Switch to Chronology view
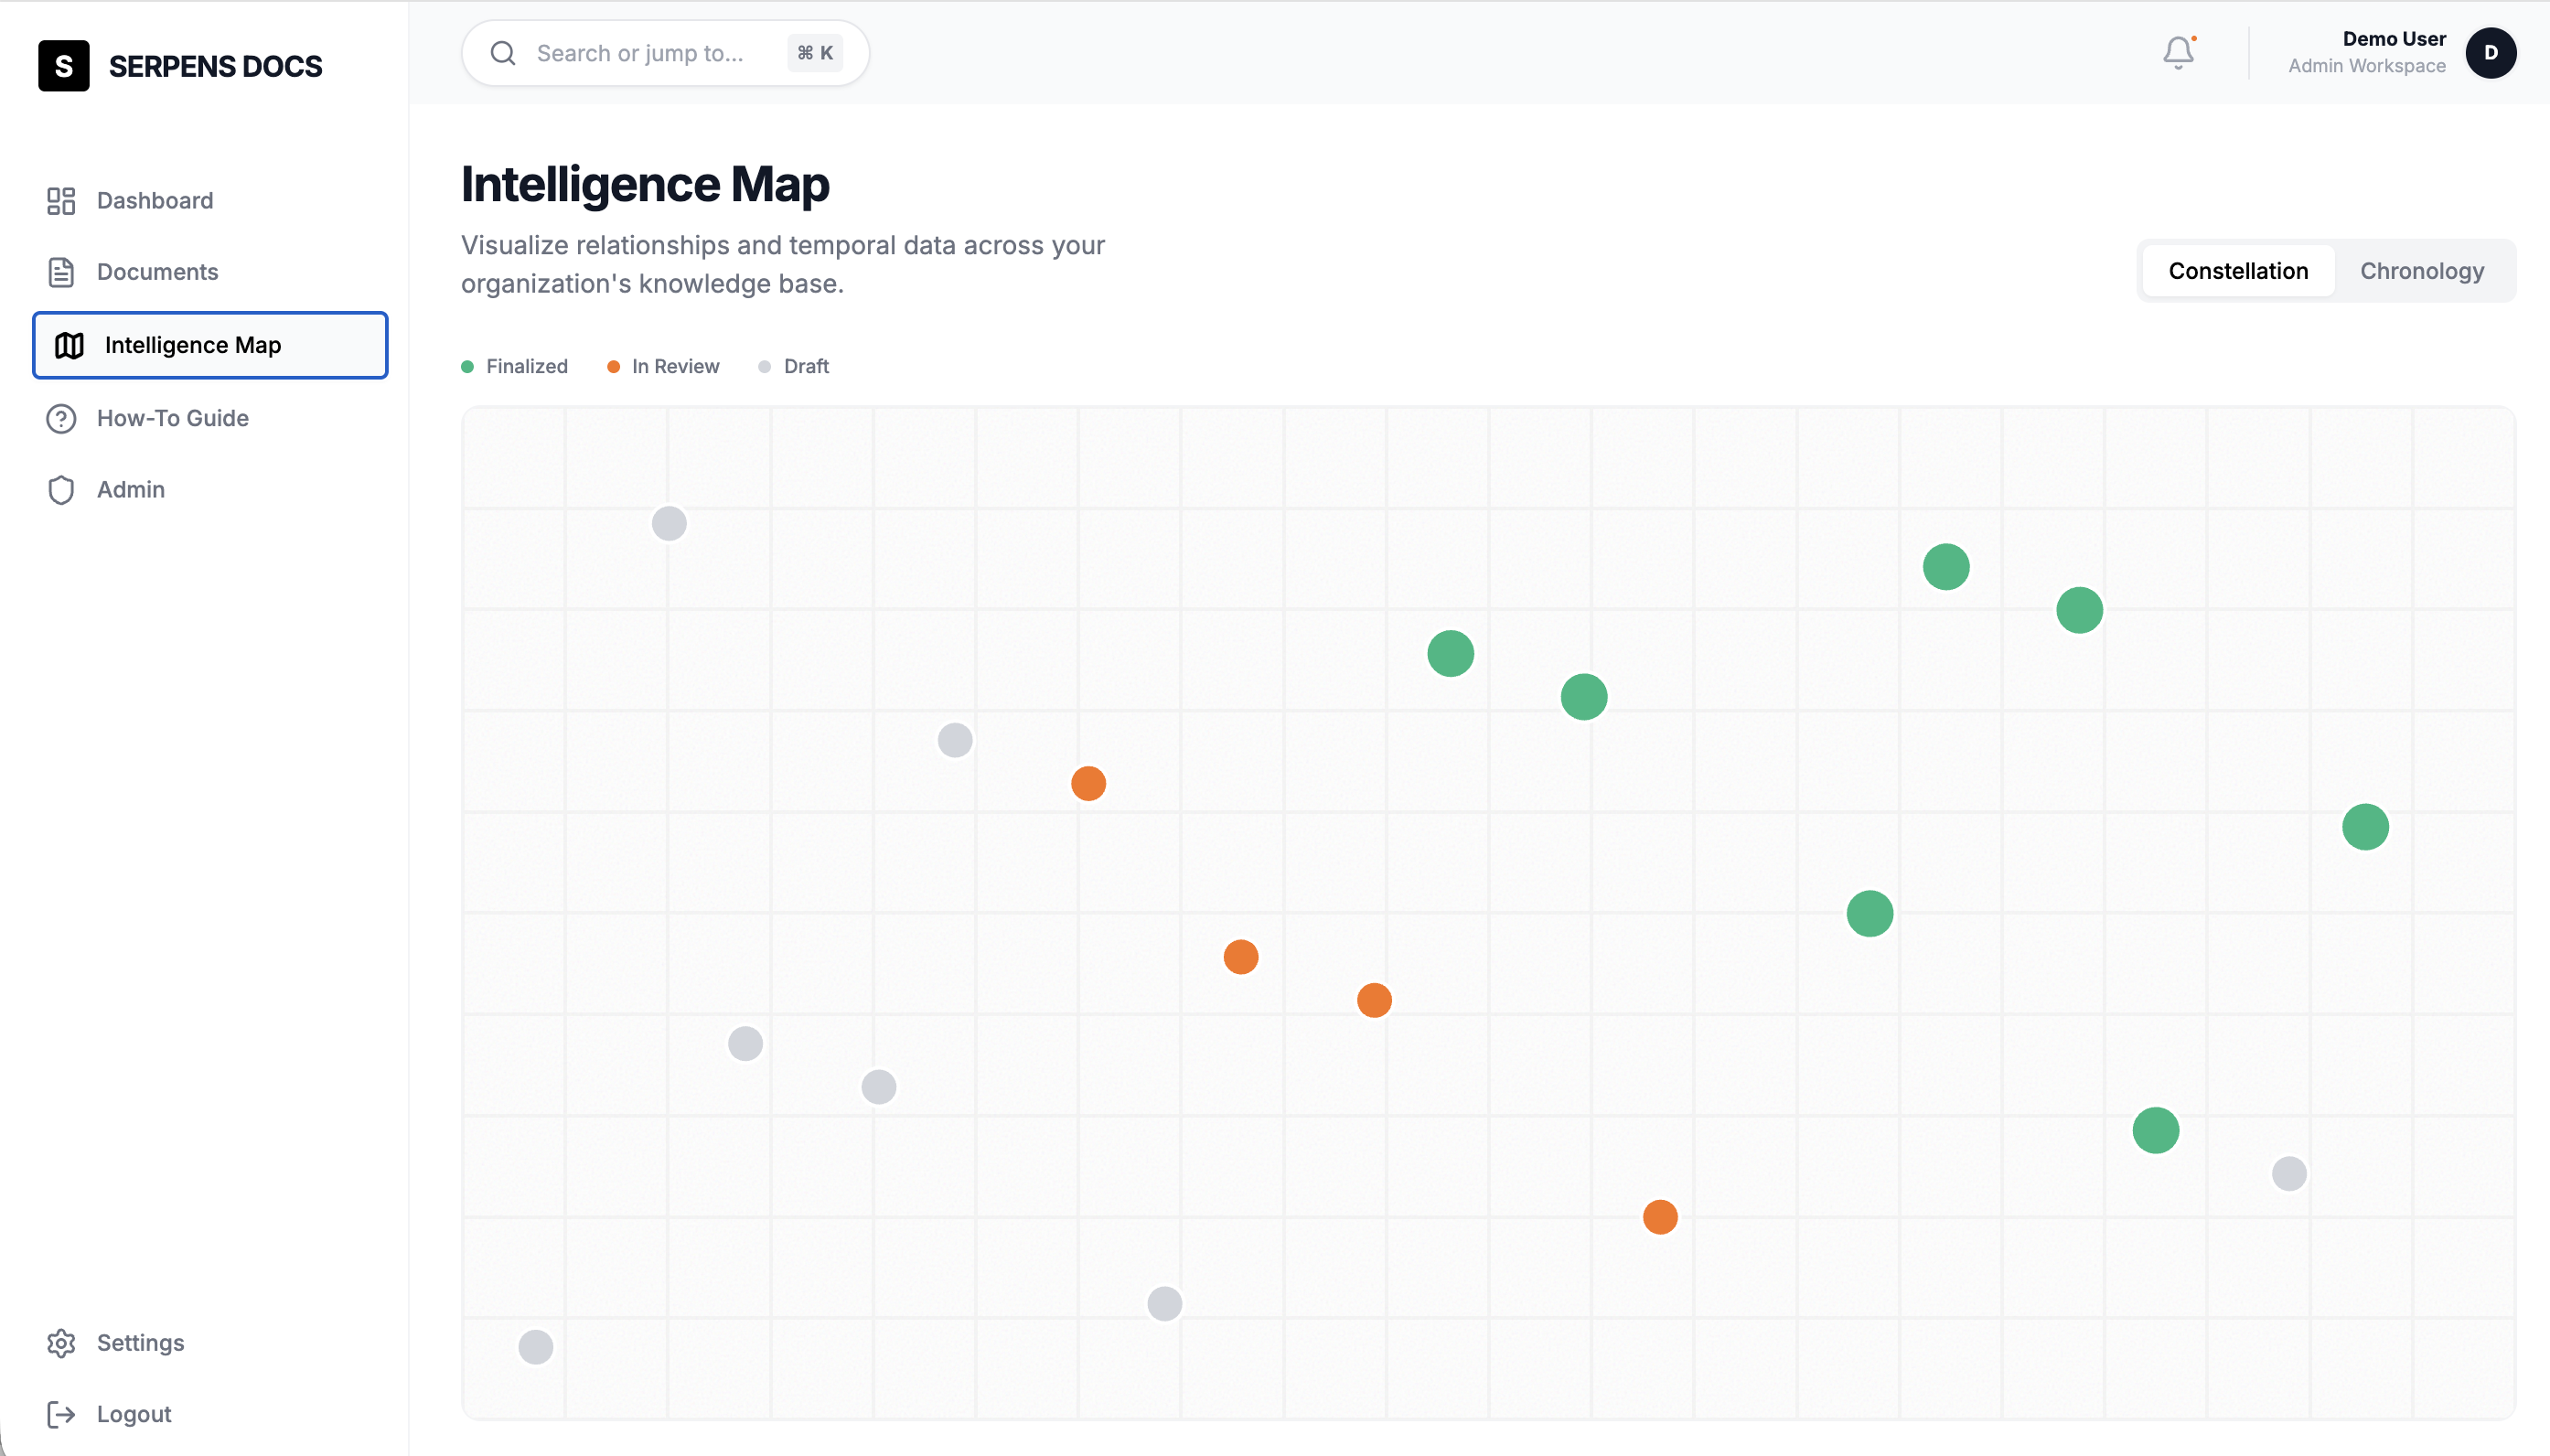This screenshot has height=1456, width=2550. click(x=2422, y=270)
